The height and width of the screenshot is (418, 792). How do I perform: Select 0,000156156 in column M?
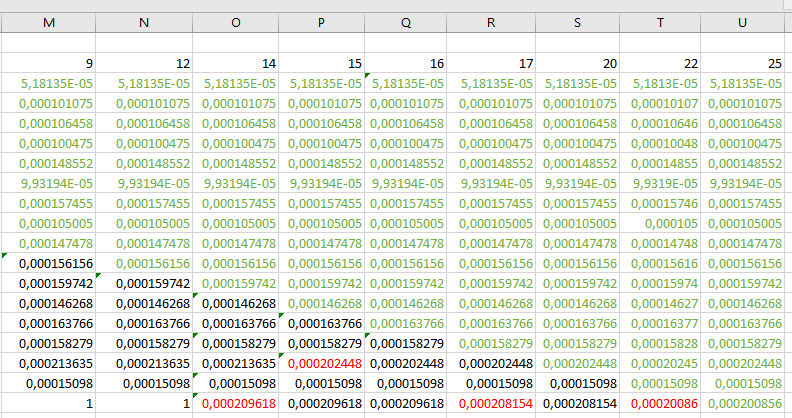click(48, 264)
